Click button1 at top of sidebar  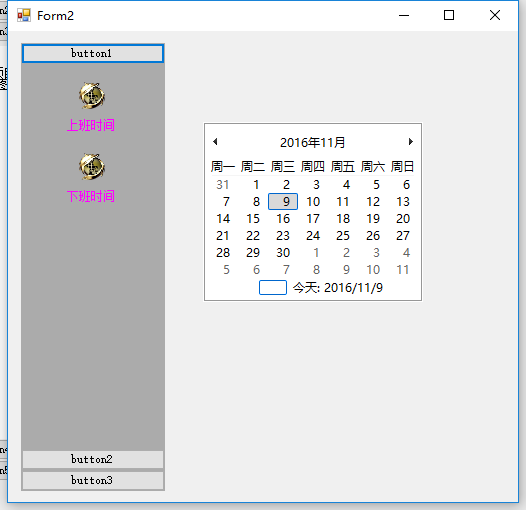pos(93,53)
